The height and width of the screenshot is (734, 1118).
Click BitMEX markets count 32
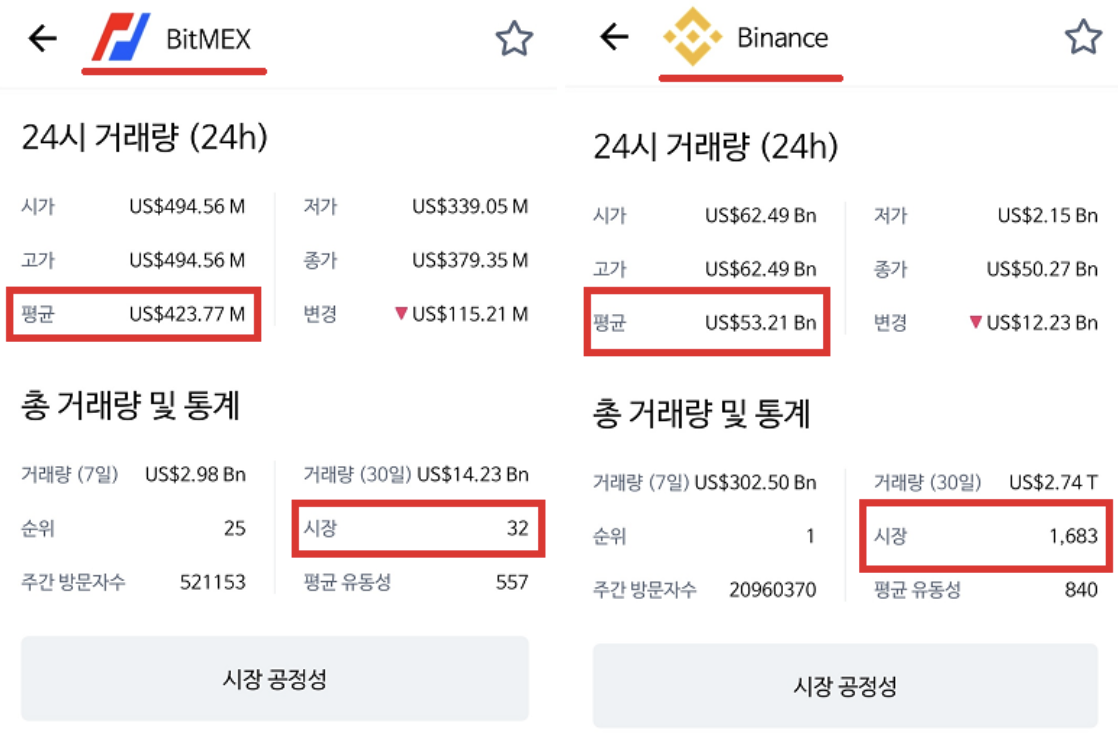[517, 528]
